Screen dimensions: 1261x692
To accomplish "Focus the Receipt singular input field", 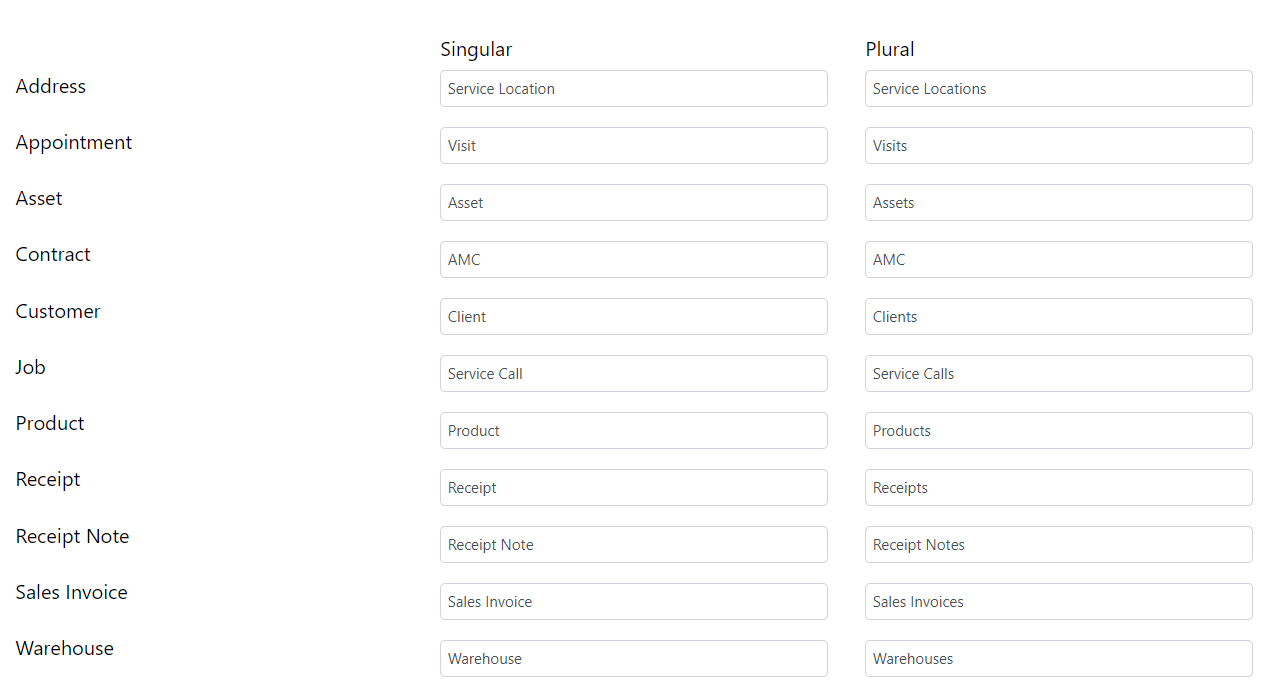I will (x=633, y=488).
